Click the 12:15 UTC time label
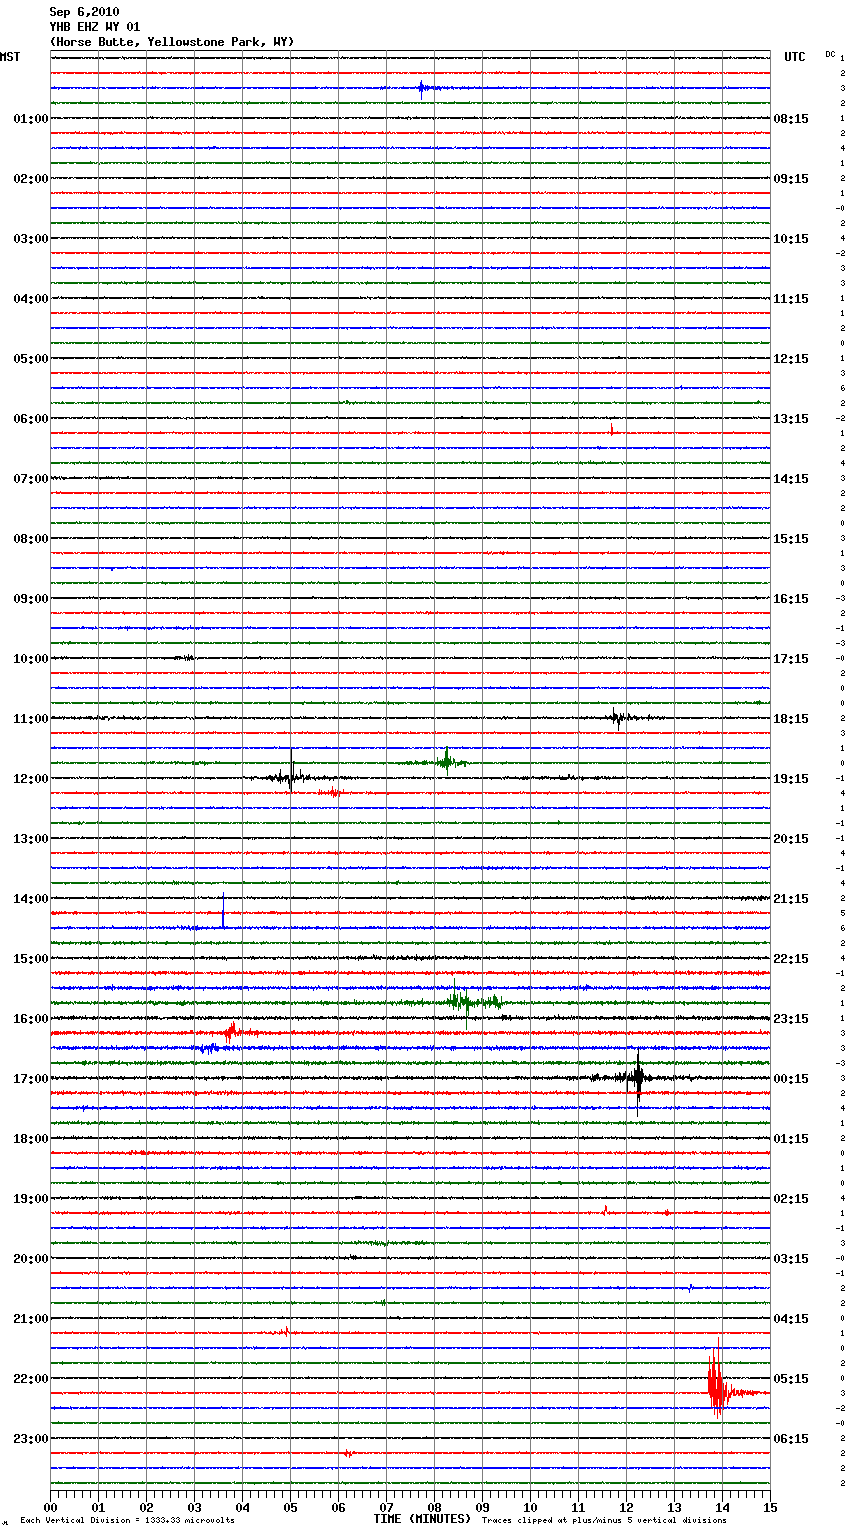This screenshot has width=850, height=1534. tap(791, 359)
